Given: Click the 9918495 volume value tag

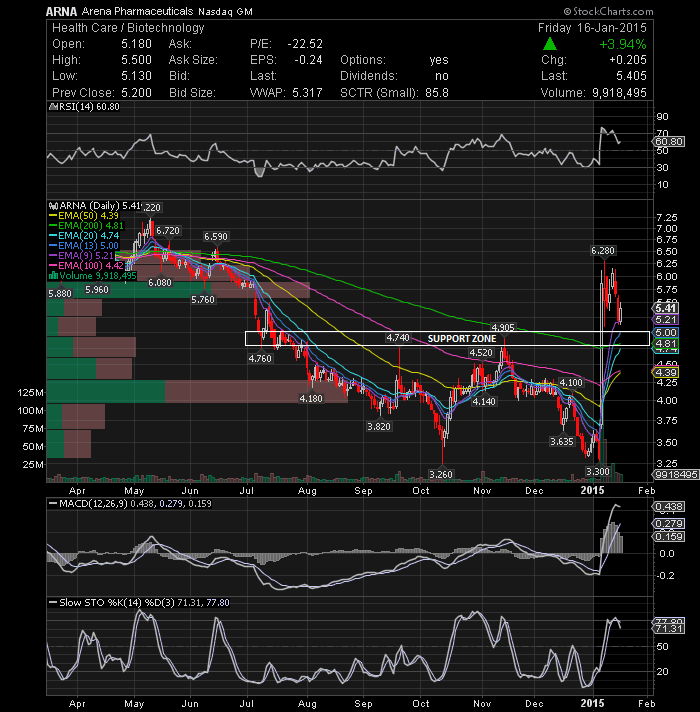Looking at the screenshot, I should 676,475.
